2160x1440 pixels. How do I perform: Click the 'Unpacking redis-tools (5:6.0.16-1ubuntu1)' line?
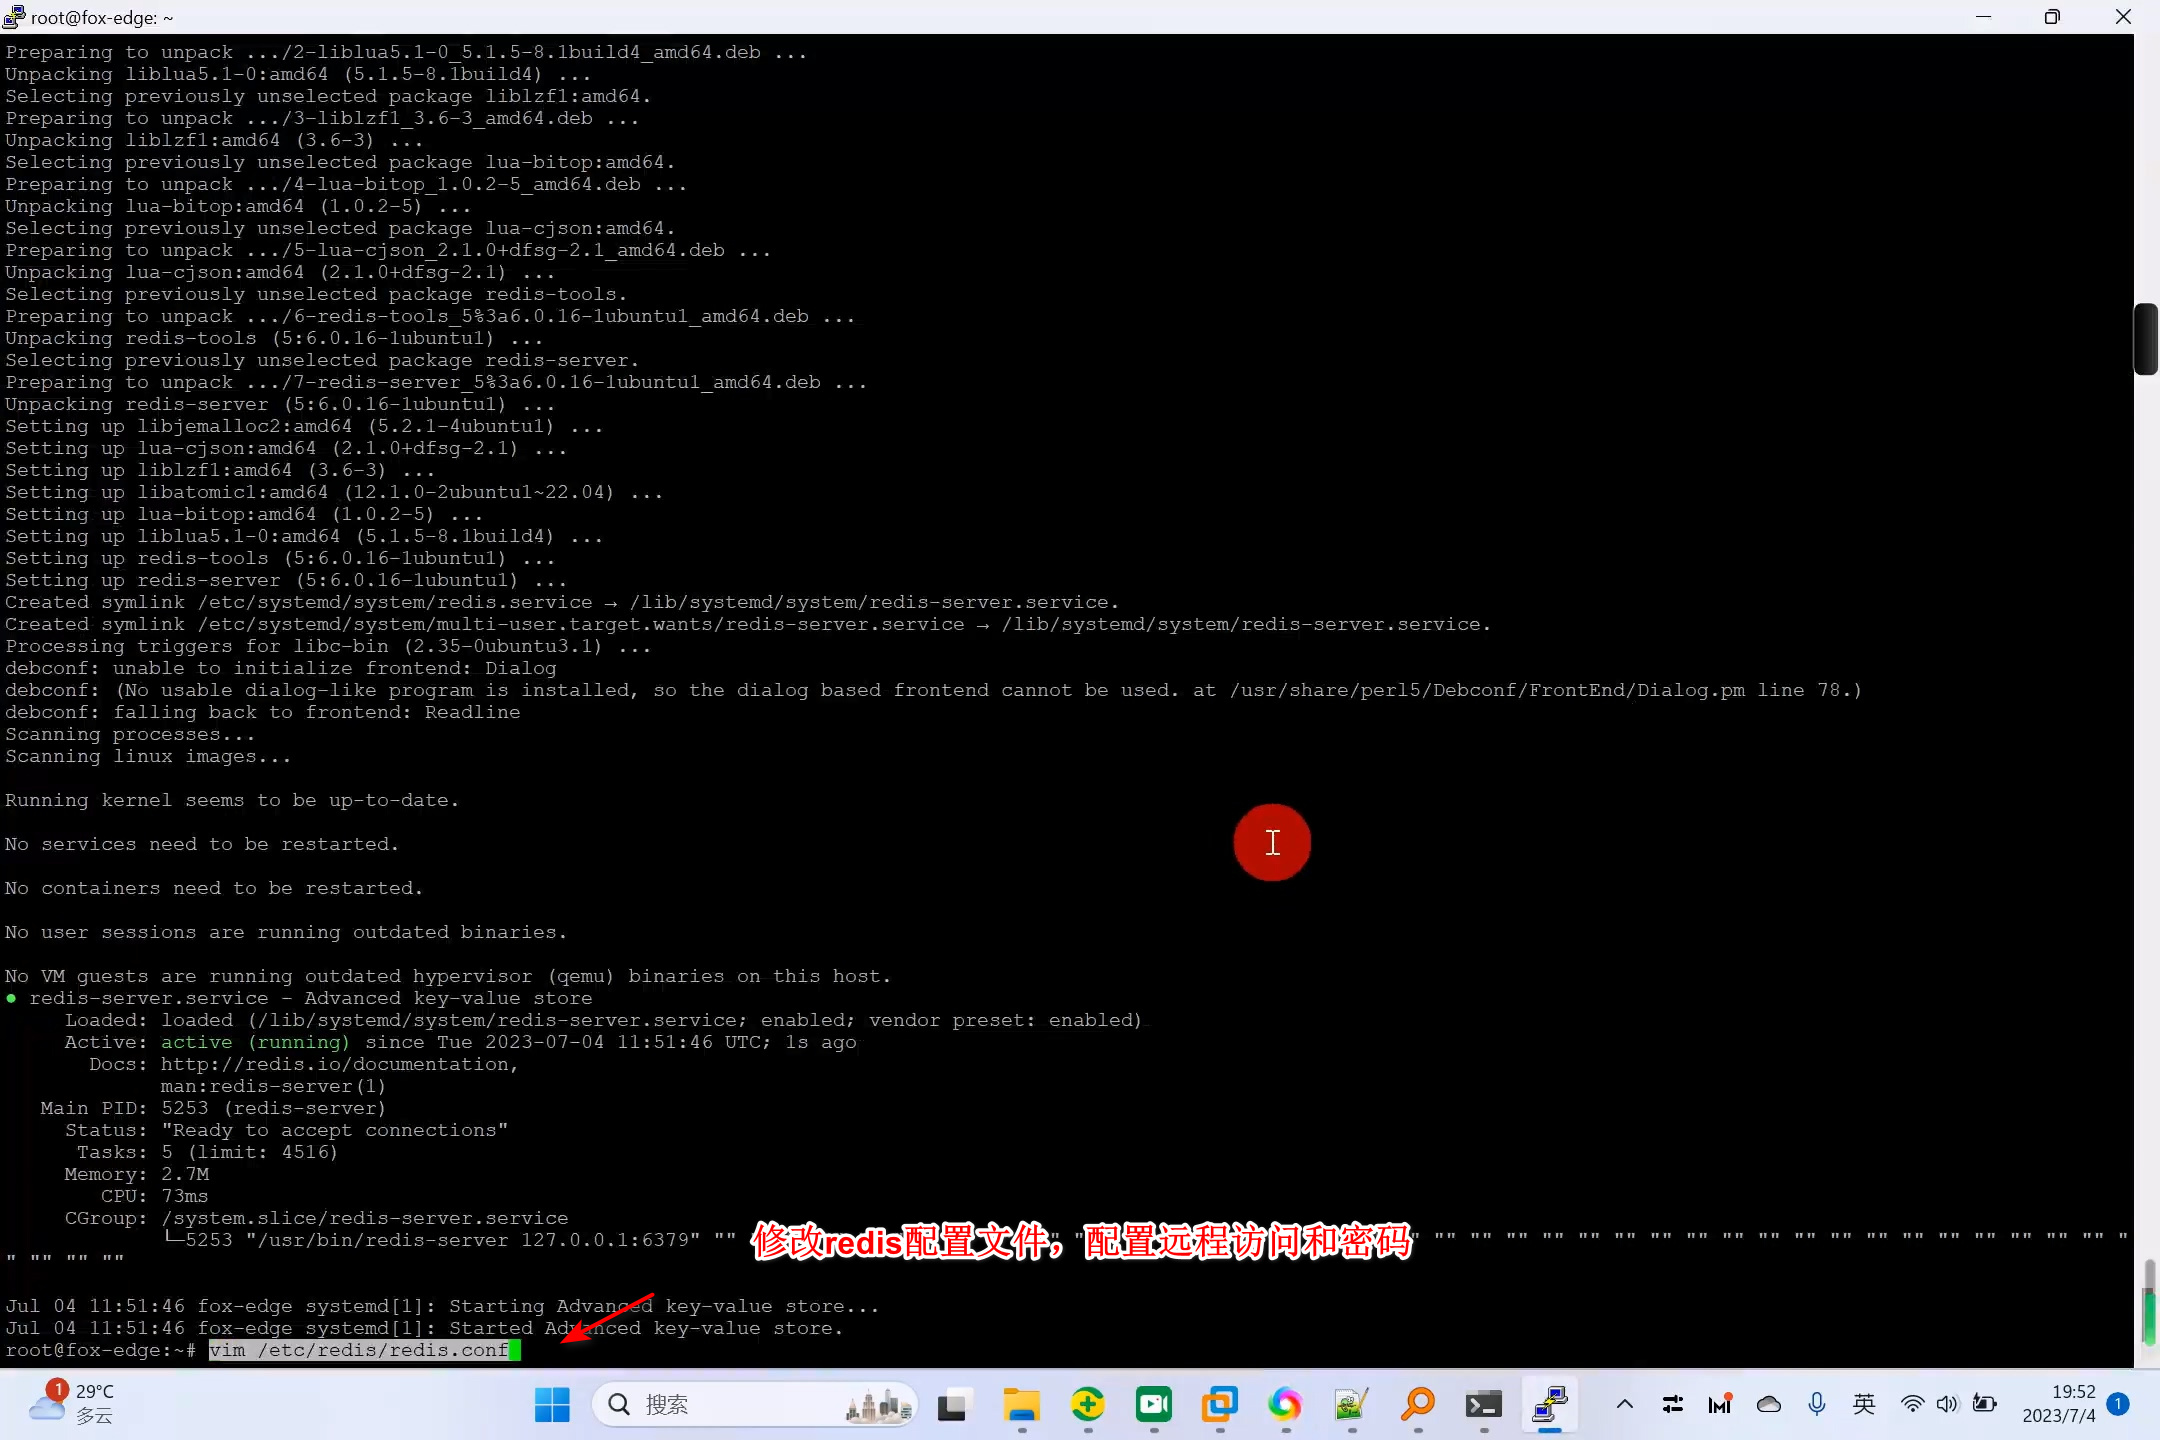click(274, 338)
